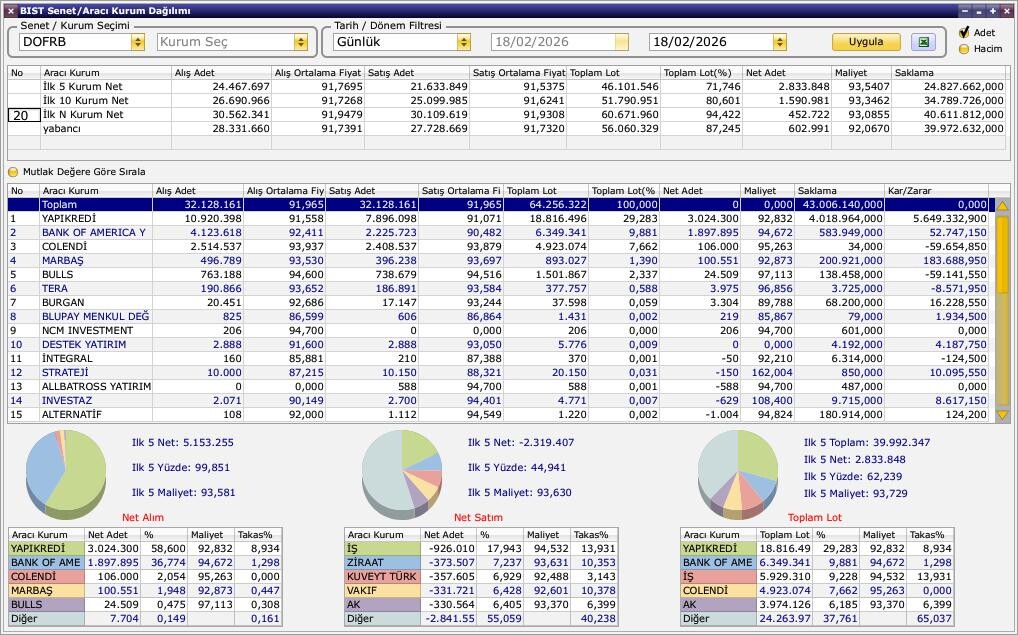Enable Mutlak Değere Göre Sırala sorting
1018x635 pixels.
click(x=14, y=172)
